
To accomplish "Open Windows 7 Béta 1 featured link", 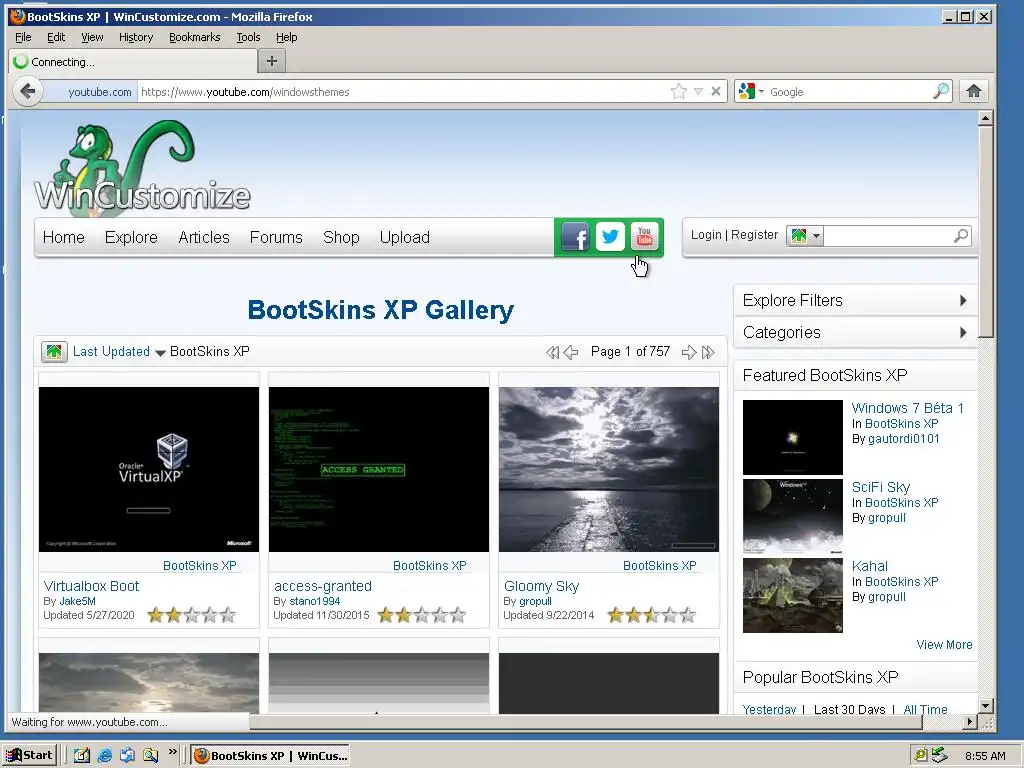I will click(908, 408).
